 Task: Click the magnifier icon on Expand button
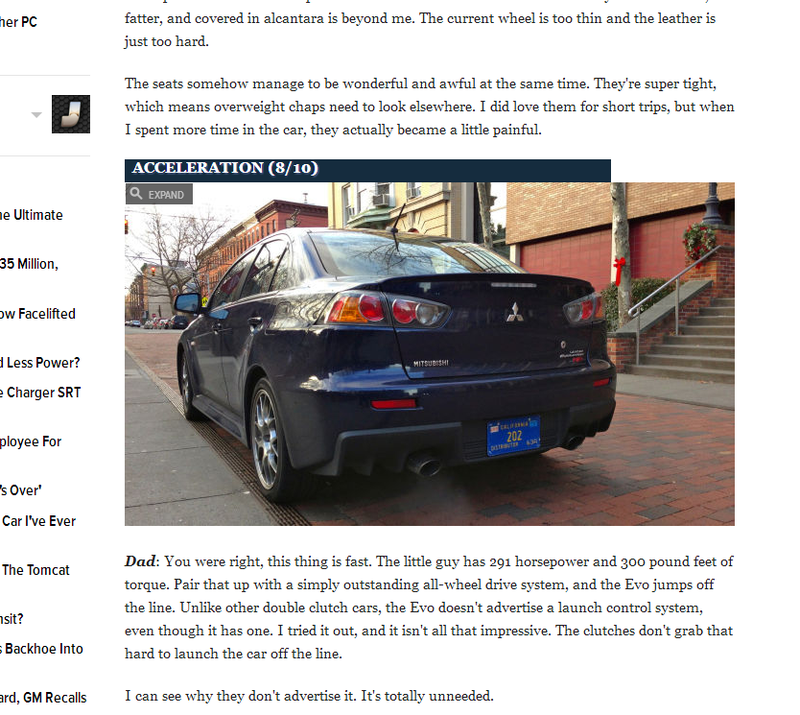(136, 193)
